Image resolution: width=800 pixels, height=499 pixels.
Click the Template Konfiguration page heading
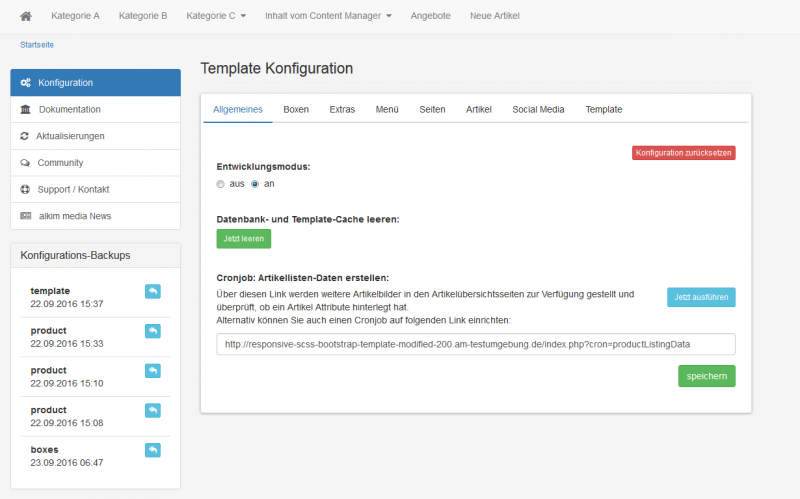pyautogui.click(x=277, y=68)
